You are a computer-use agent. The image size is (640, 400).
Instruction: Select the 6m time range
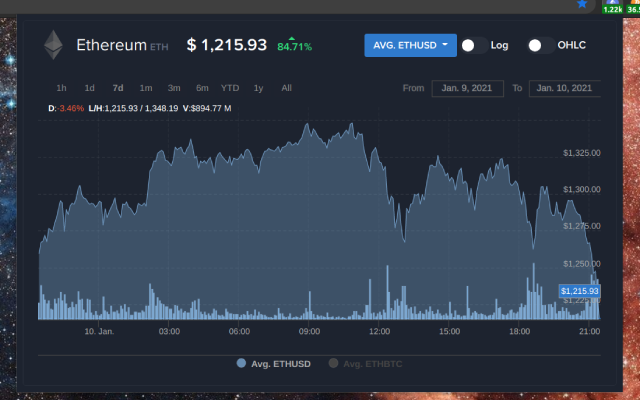(x=202, y=88)
